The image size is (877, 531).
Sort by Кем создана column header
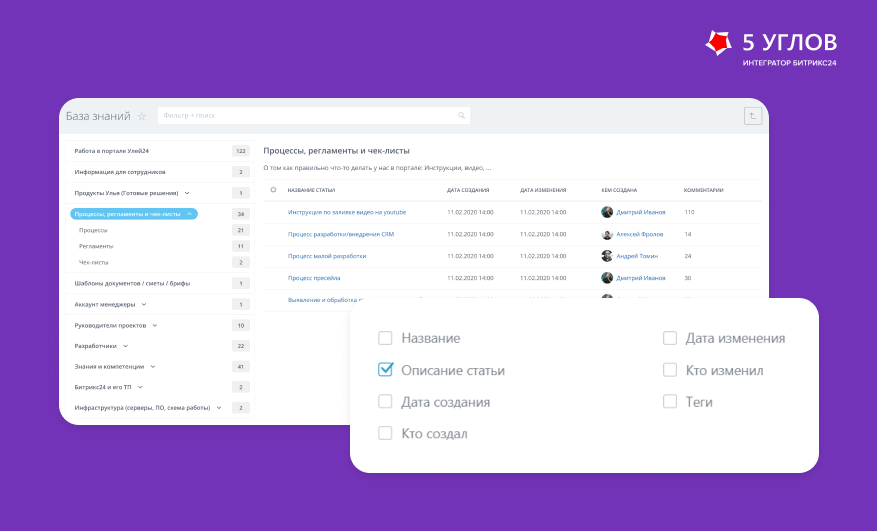pyautogui.click(x=619, y=190)
